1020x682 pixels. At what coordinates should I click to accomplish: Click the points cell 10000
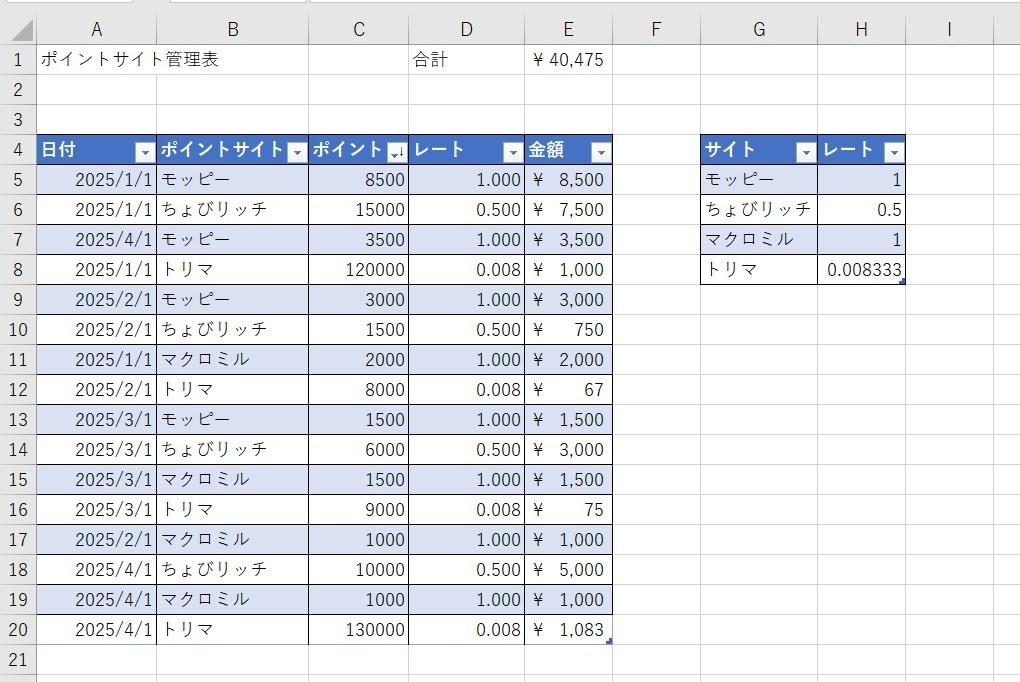coord(358,569)
